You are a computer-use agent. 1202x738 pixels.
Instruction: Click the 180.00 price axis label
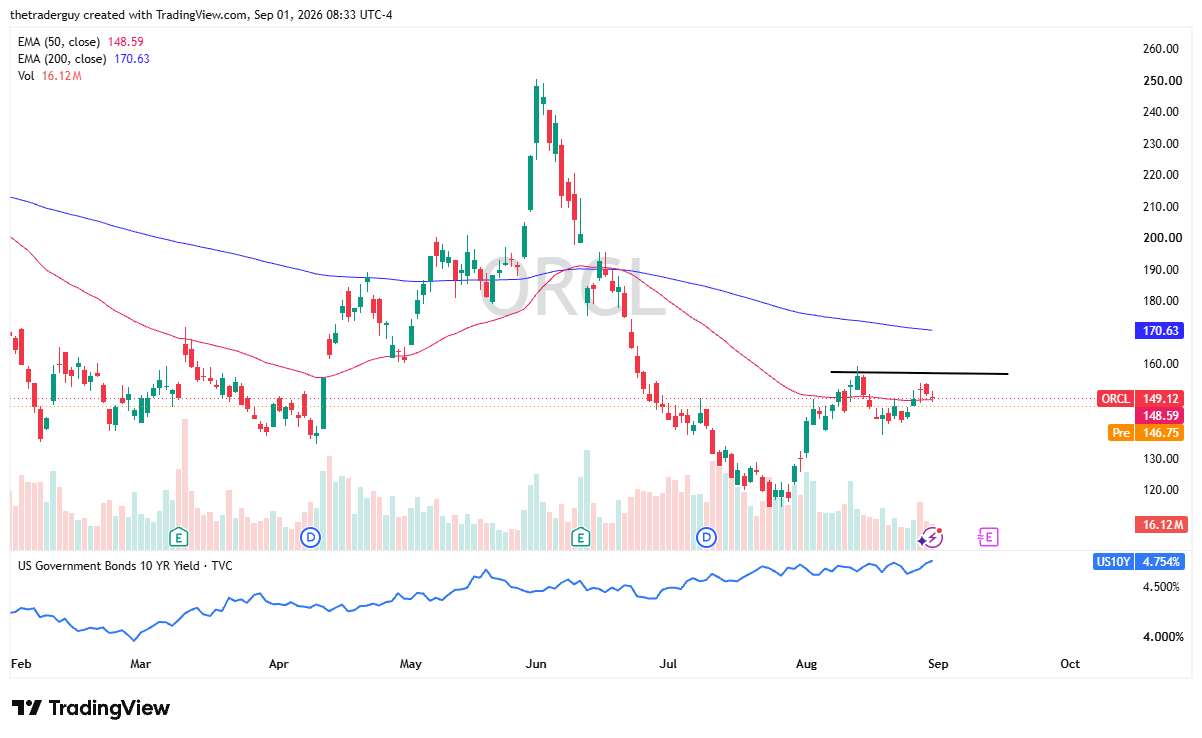pos(1161,301)
